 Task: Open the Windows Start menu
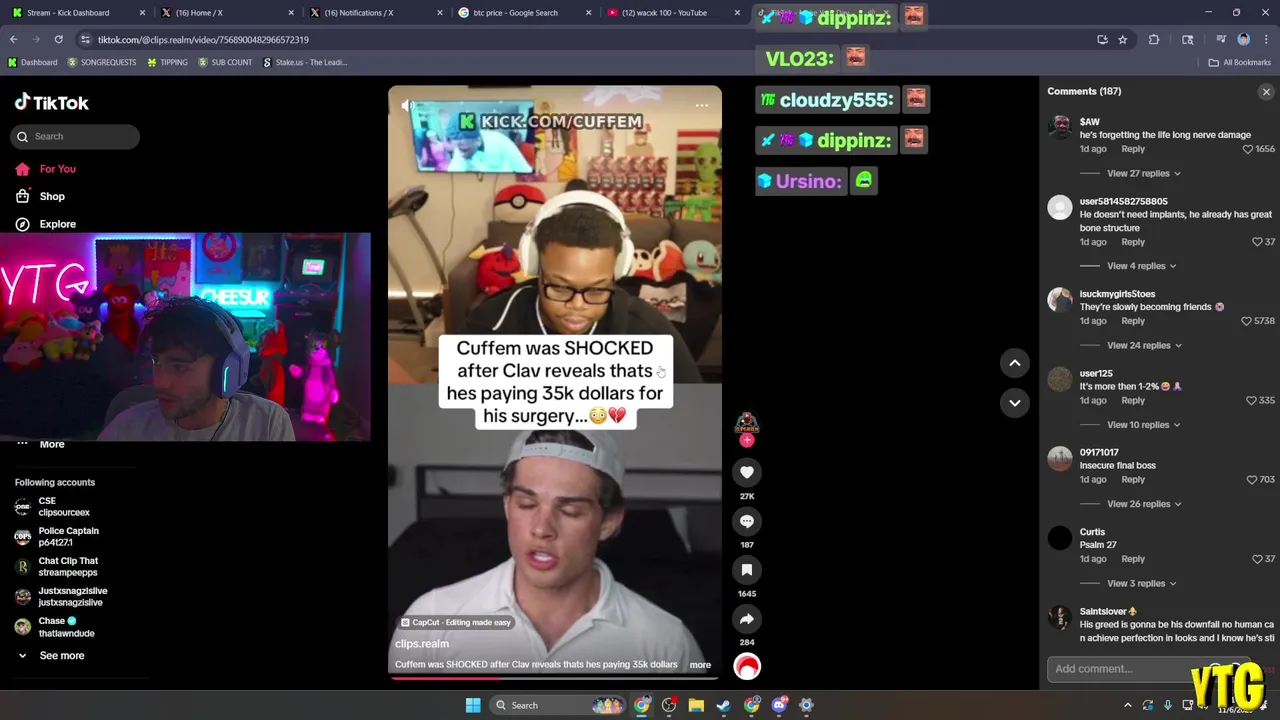click(473, 705)
